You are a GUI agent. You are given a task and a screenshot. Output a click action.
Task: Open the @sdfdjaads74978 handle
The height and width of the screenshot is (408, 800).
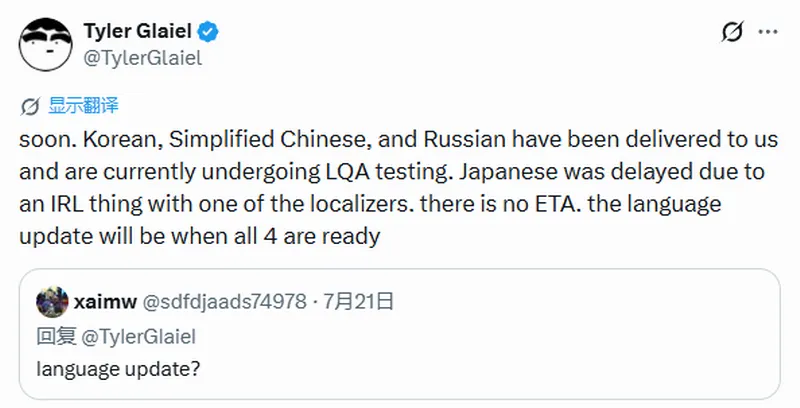tap(224, 302)
